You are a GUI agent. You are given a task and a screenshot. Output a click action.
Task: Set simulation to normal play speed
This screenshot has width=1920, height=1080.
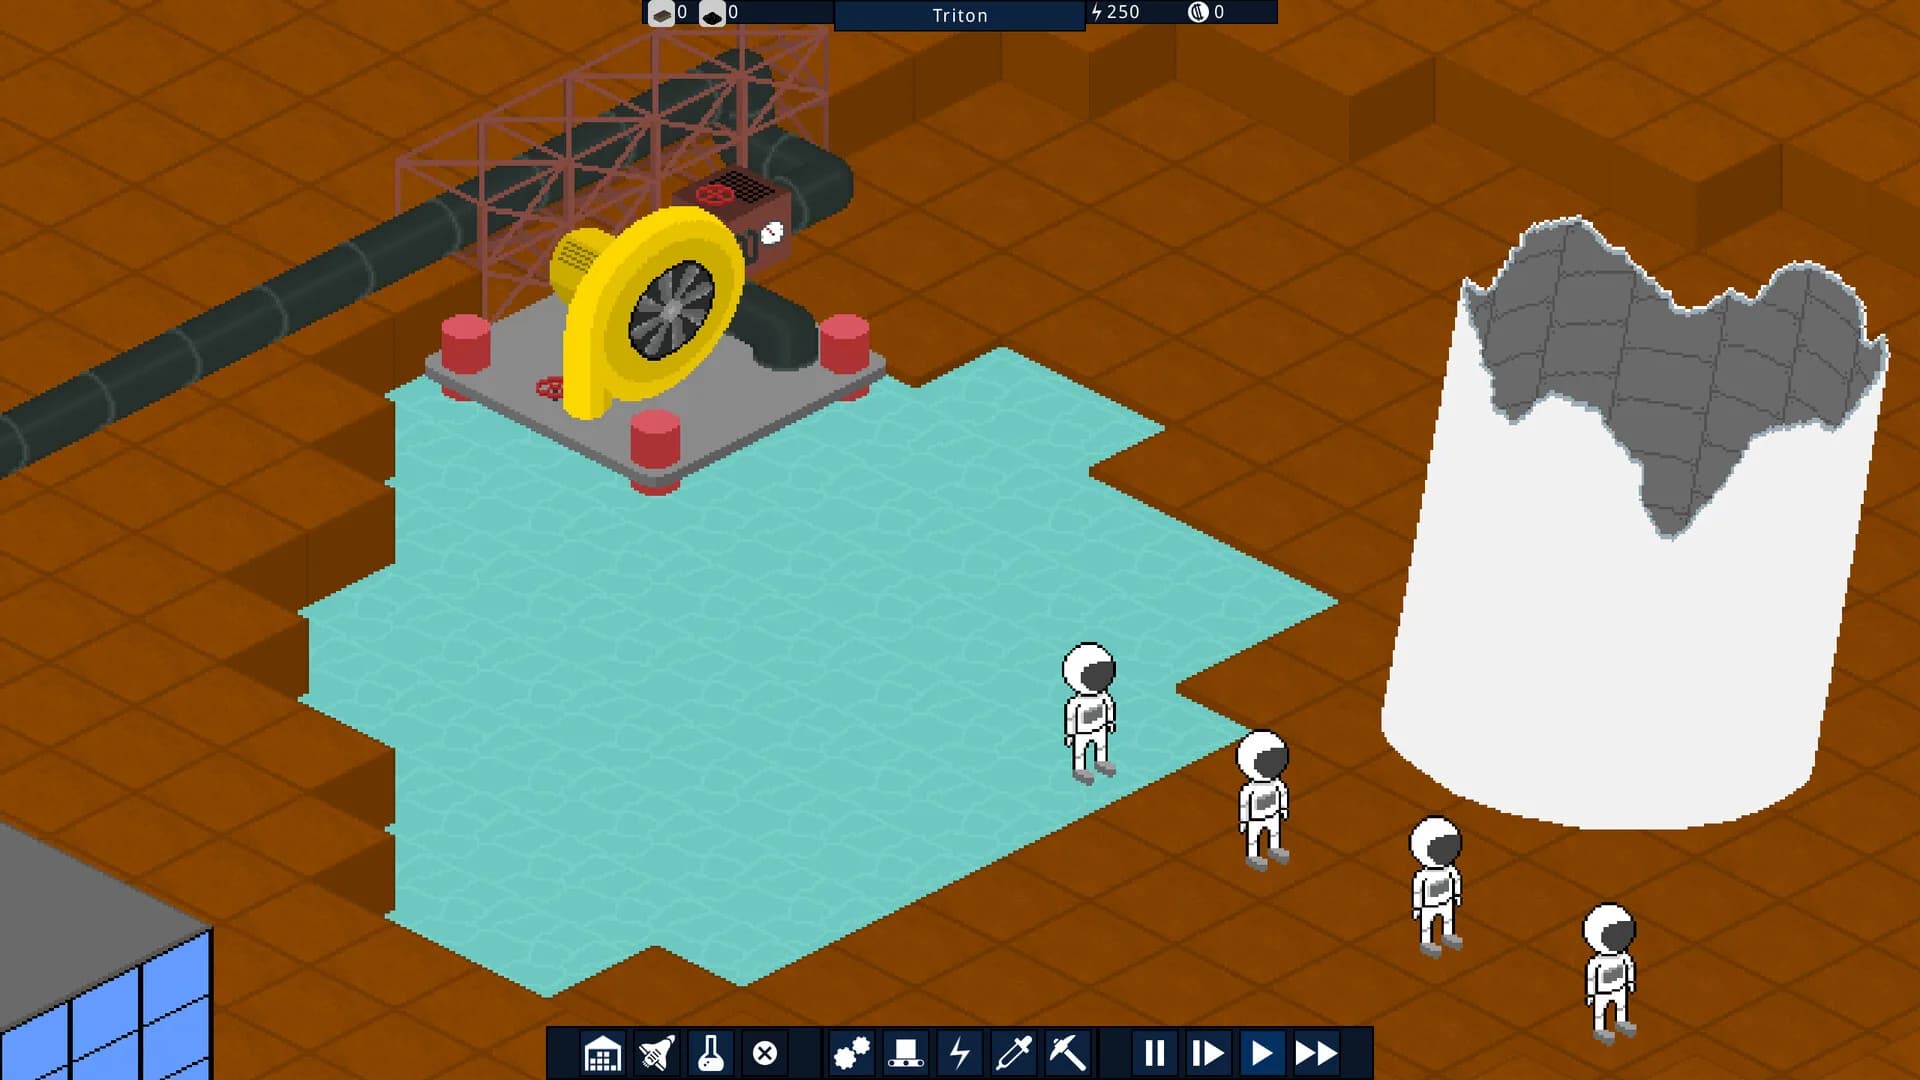pyautogui.click(x=1262, y=1053)
